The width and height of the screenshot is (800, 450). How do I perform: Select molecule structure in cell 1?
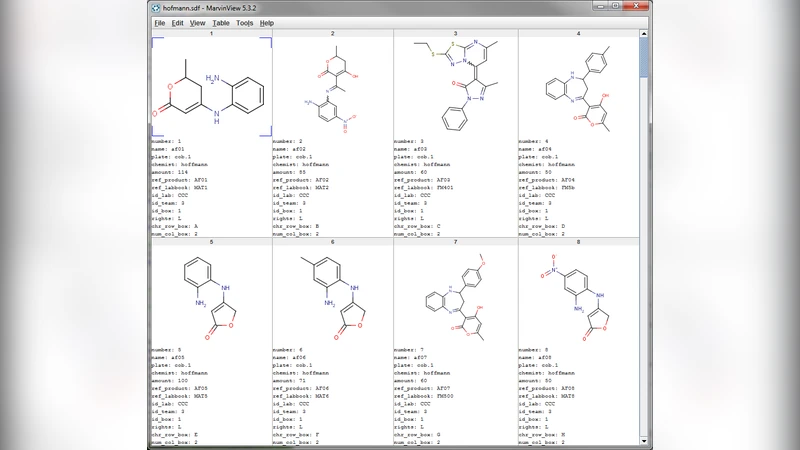[x=211, y=88]
